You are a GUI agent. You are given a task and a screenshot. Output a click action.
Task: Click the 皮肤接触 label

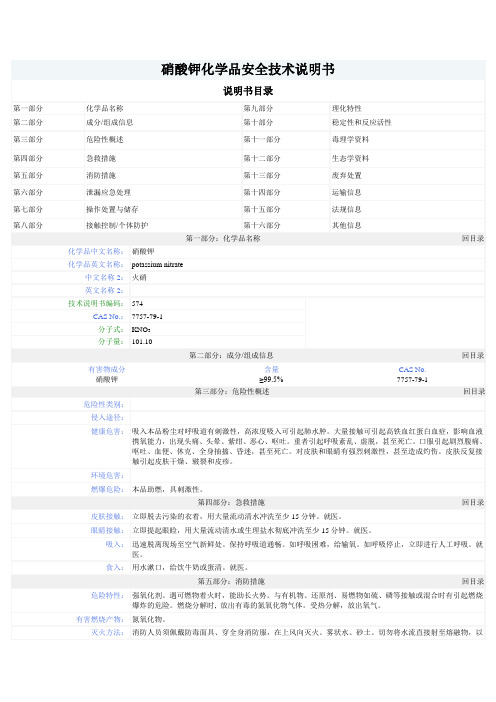(x=107, y=516)
